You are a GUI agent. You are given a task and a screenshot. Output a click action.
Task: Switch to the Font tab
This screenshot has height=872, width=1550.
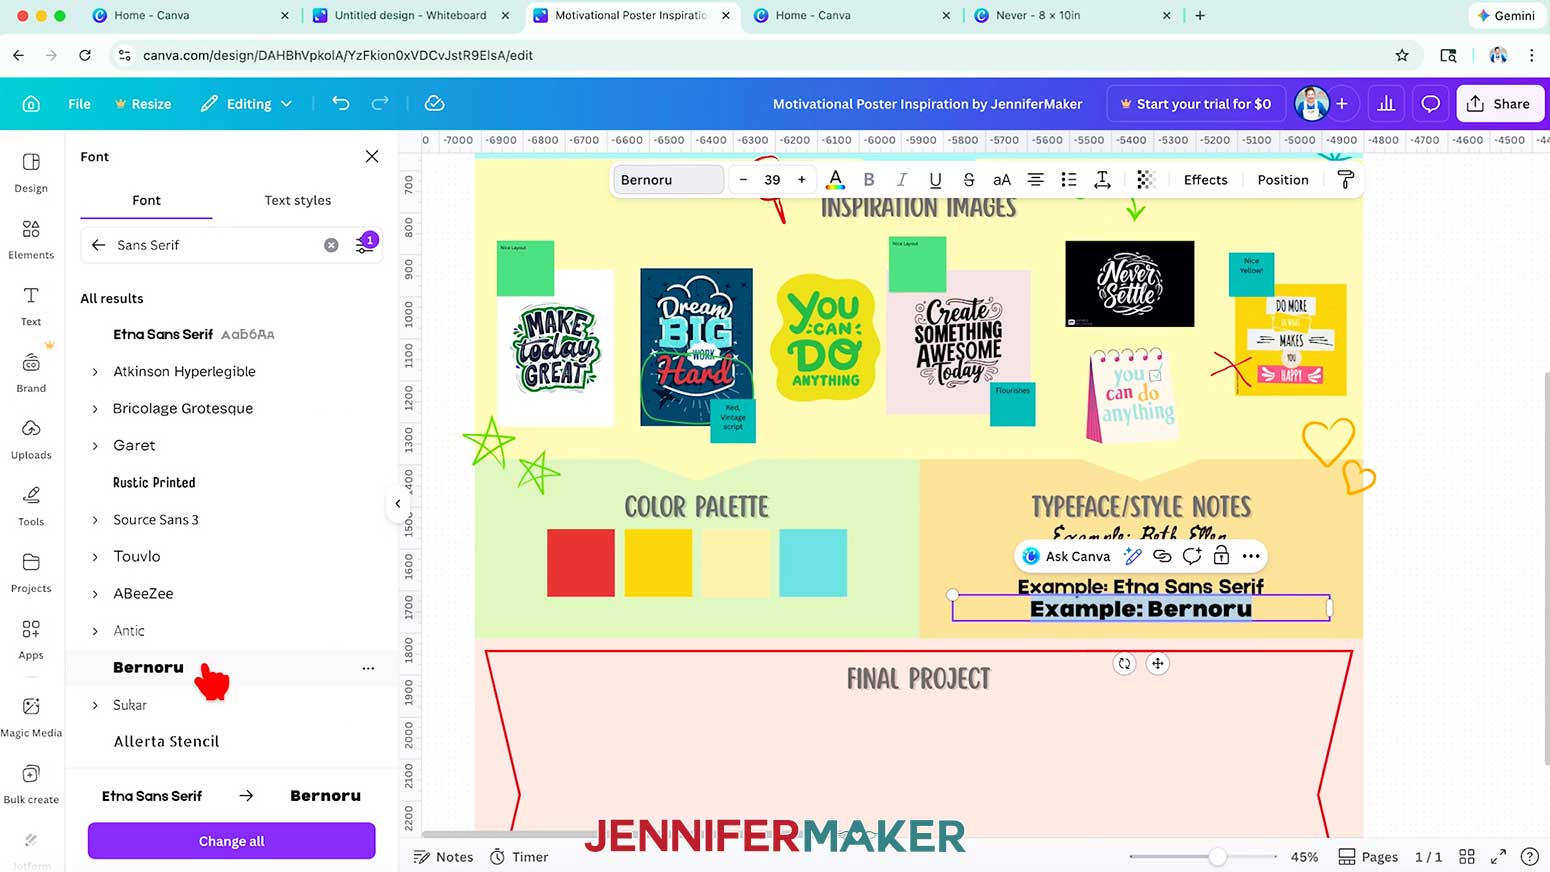[x=146, y=200]
